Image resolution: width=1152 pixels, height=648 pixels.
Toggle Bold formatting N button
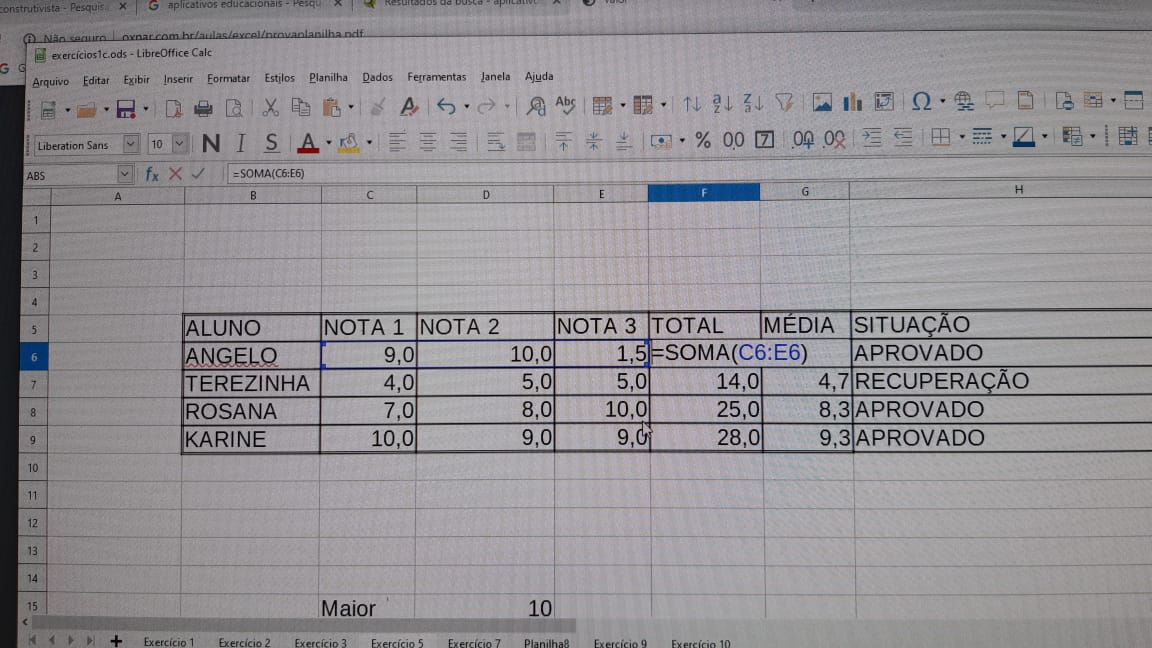click(211, 143)
